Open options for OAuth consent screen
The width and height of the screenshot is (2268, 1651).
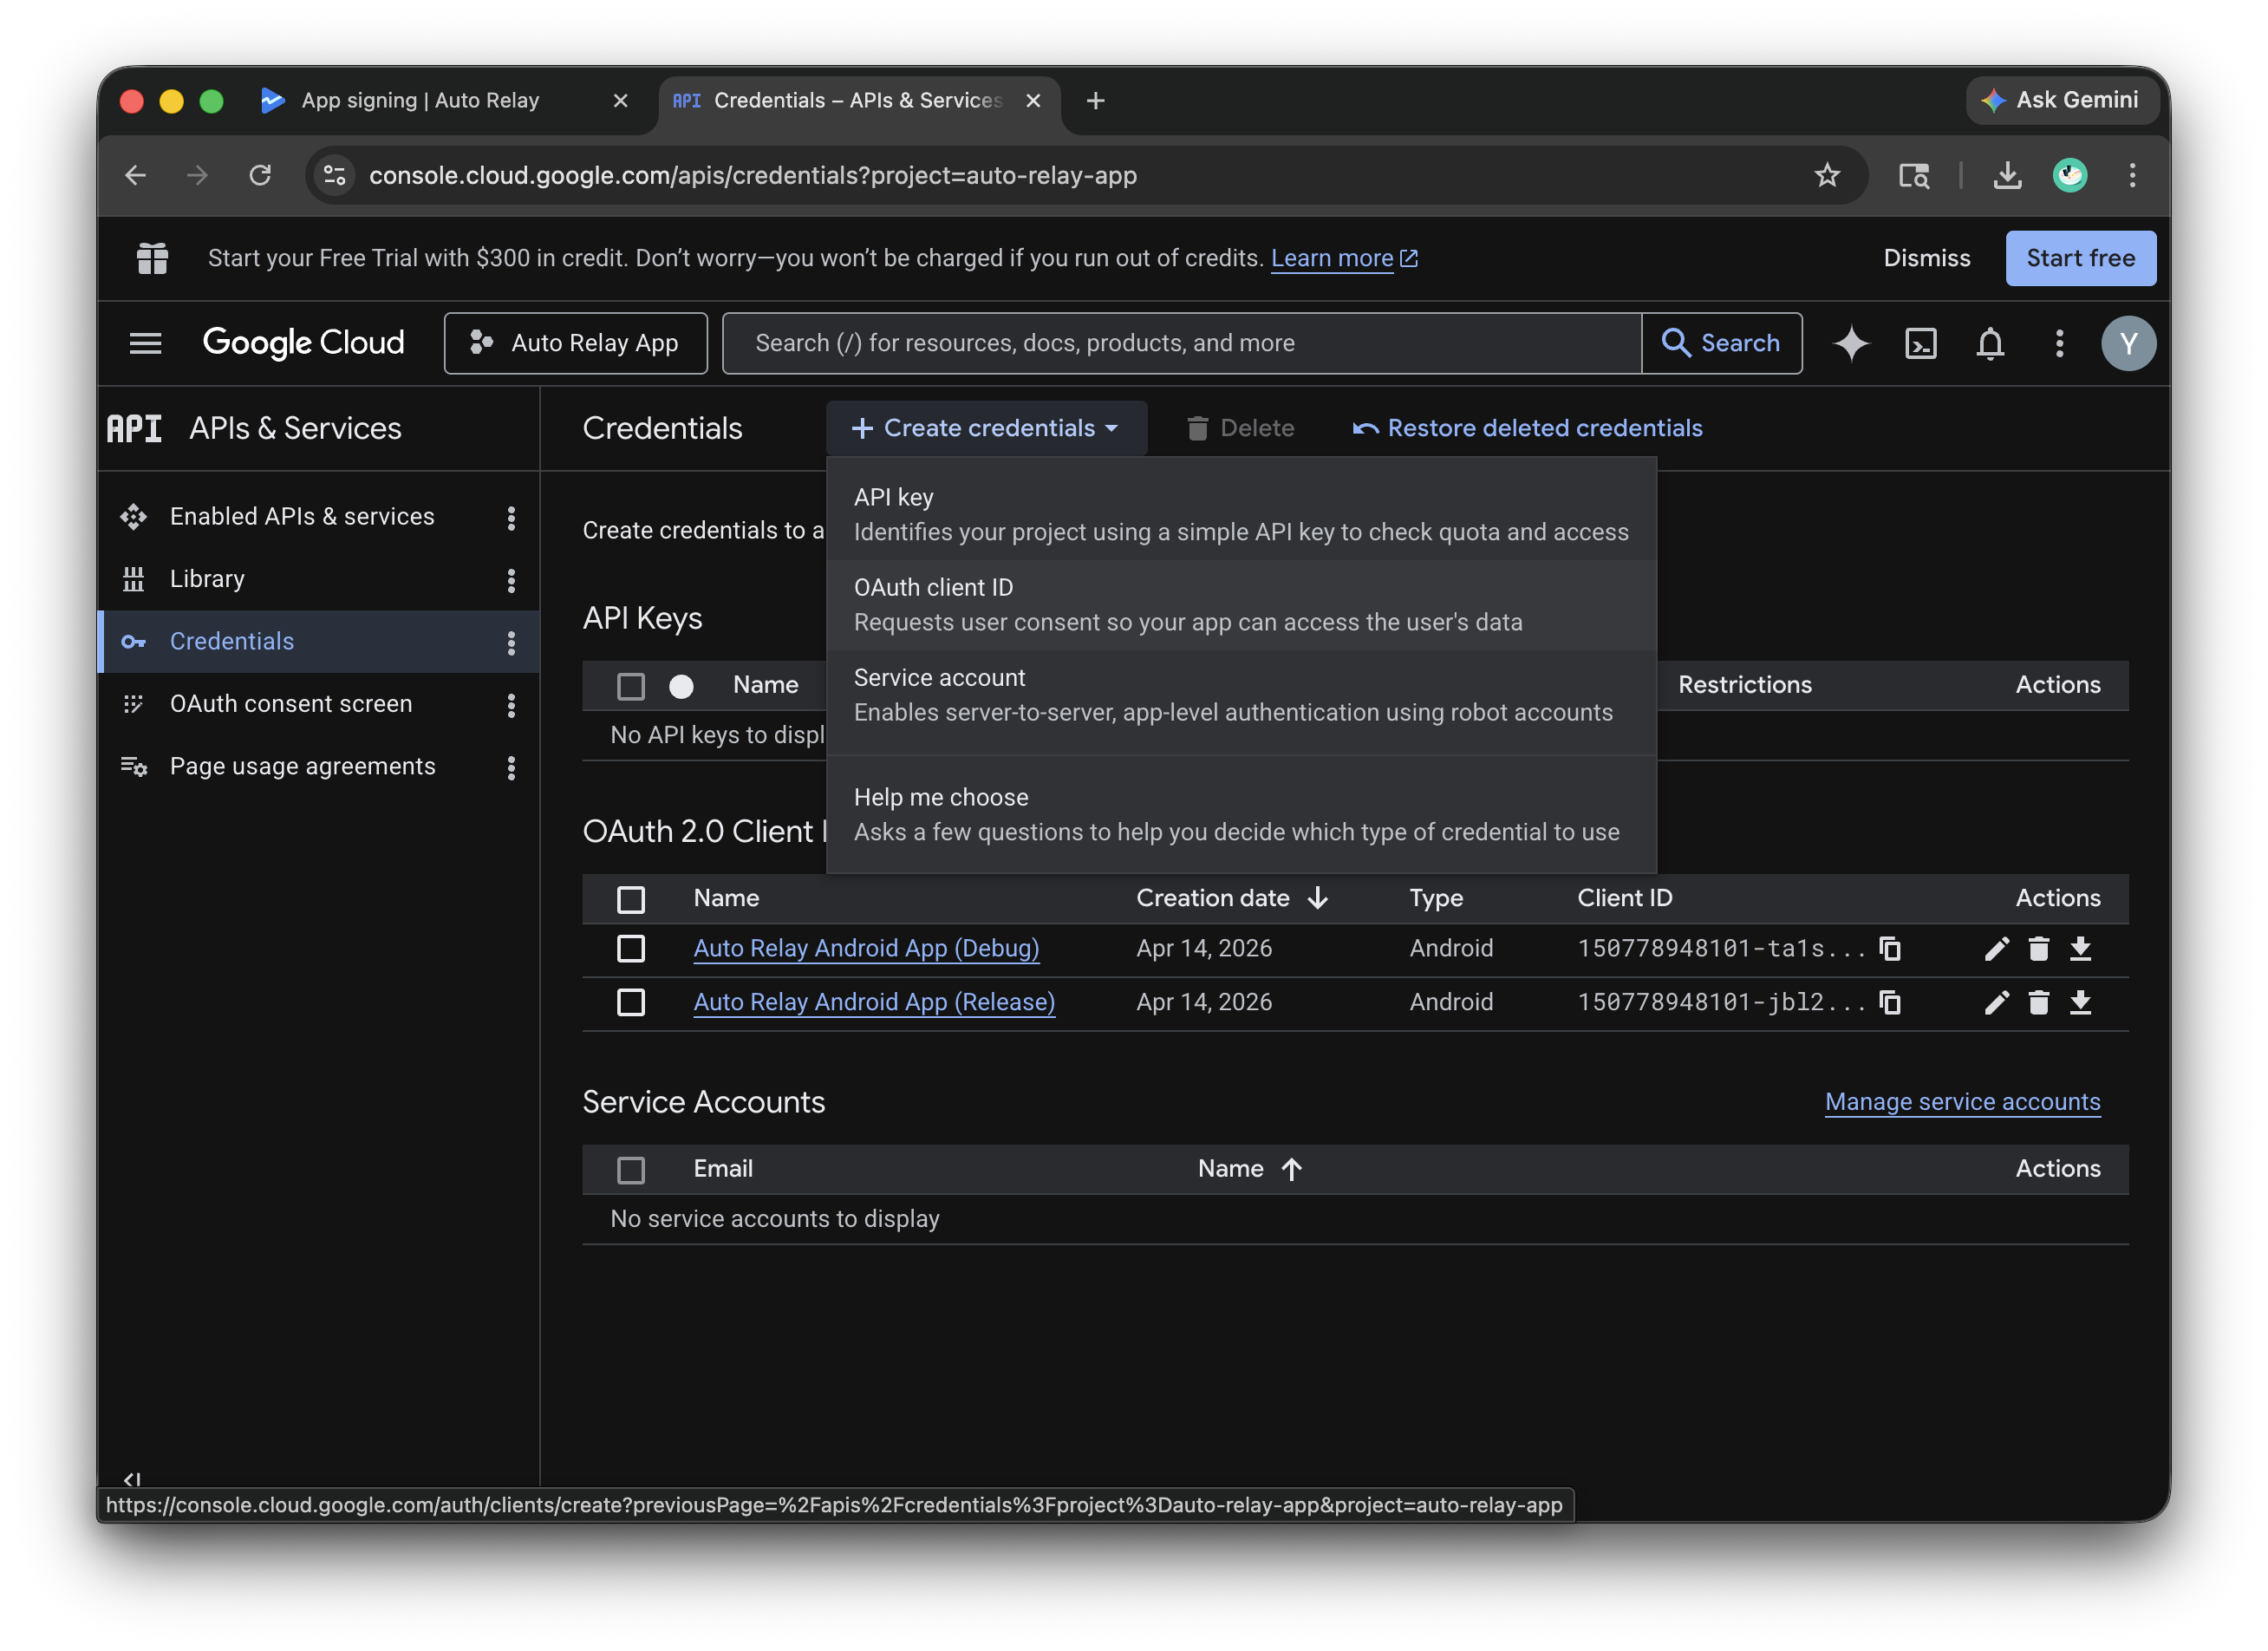(511, 704)
